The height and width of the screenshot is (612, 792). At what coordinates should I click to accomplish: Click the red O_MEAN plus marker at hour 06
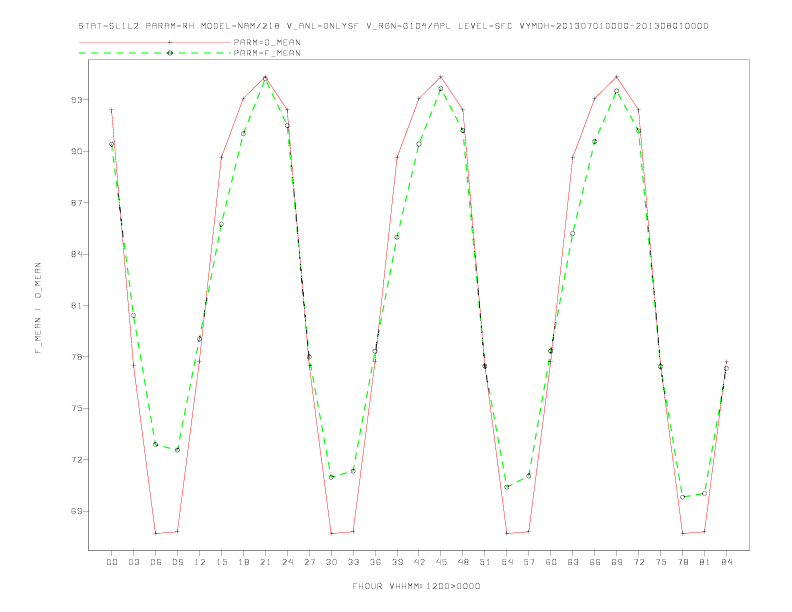click(156, 533)
